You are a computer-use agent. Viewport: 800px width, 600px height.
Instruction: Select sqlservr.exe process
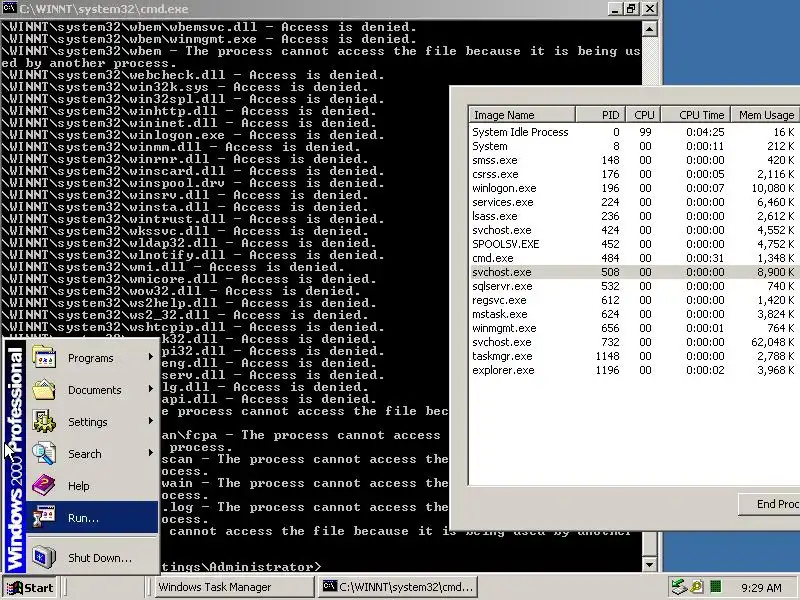coord(634,286)
